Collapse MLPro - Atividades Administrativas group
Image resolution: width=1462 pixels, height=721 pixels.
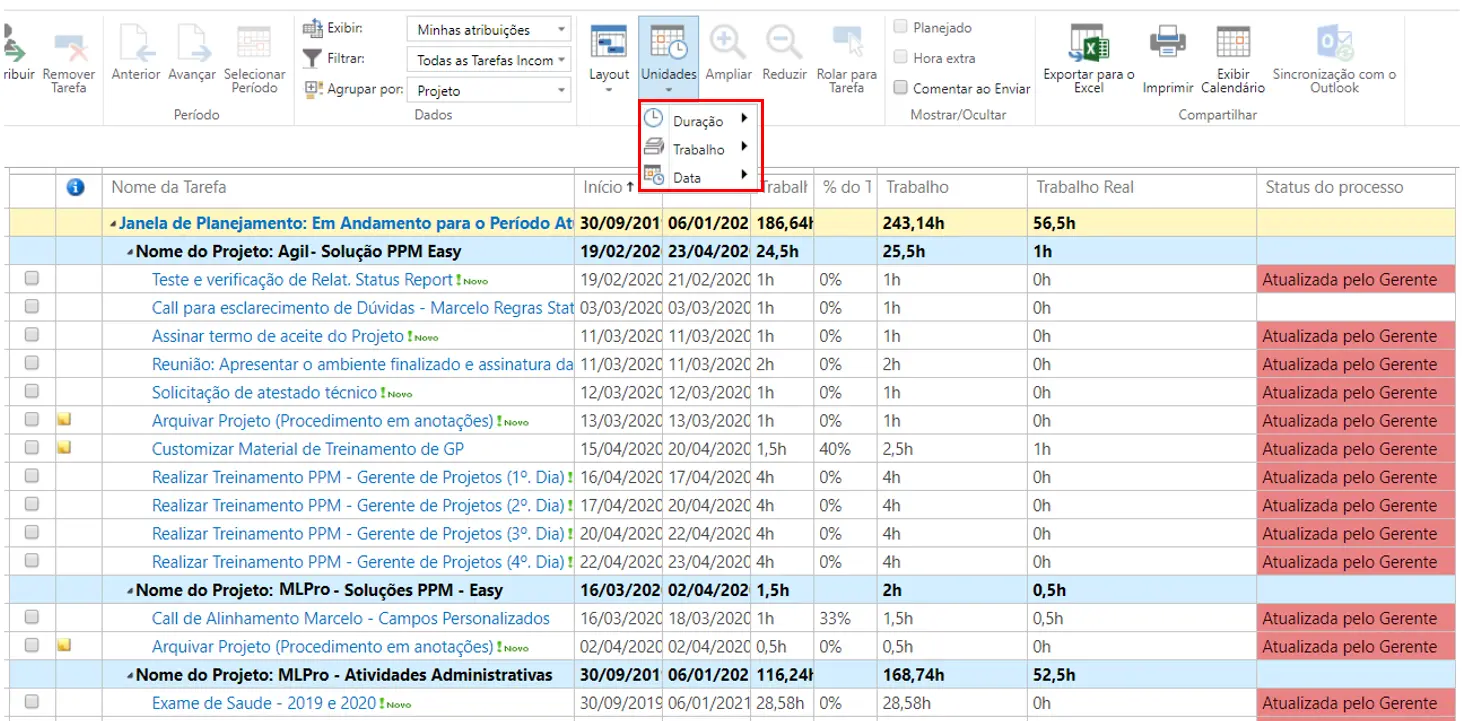pyautogui.click(x=130, y=676)
